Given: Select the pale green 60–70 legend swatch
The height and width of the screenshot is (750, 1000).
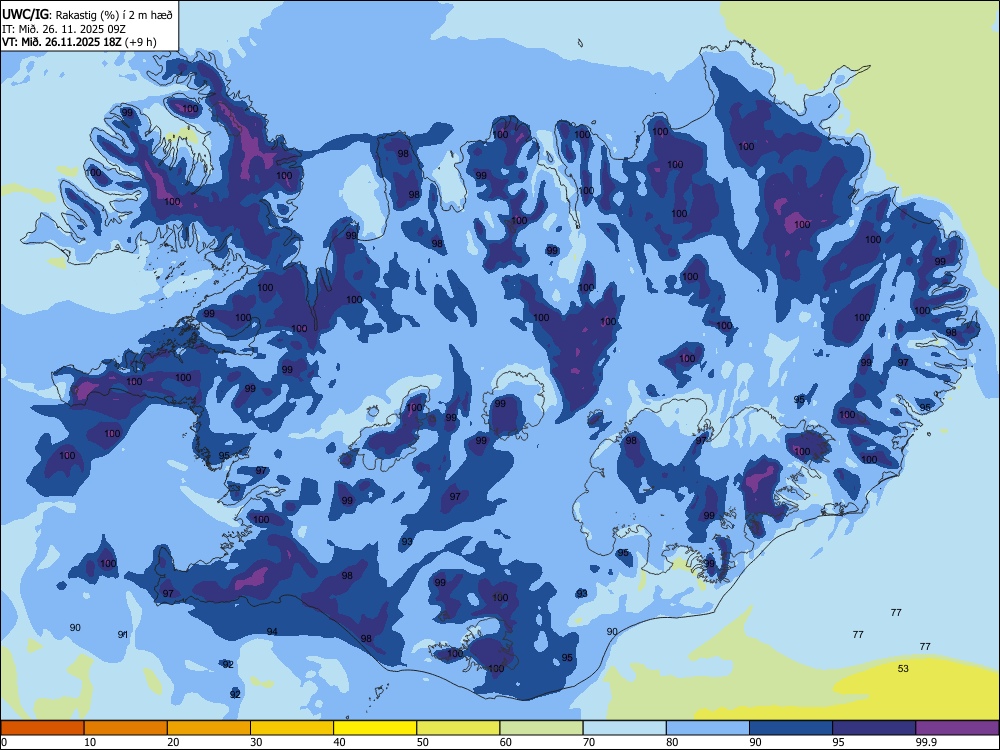Looking at the screenshot, I should tap(541, 728).
